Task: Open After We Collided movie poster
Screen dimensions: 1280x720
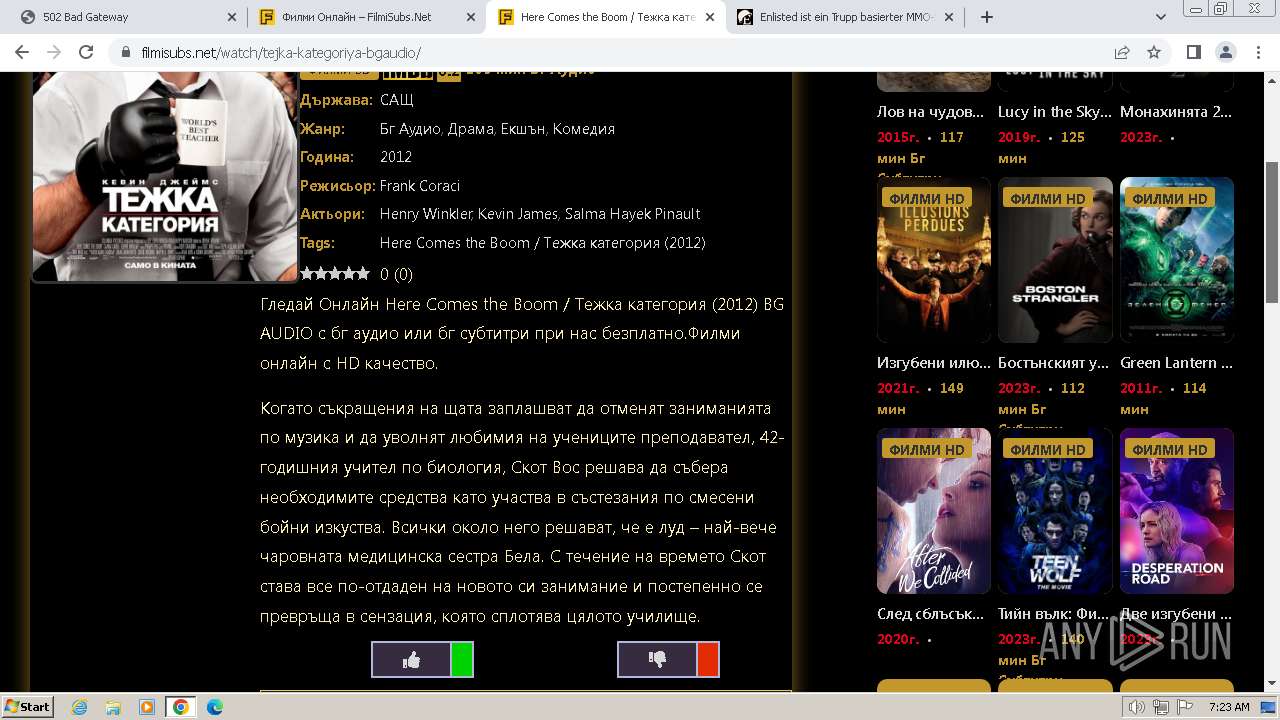Action: (934, 511)
